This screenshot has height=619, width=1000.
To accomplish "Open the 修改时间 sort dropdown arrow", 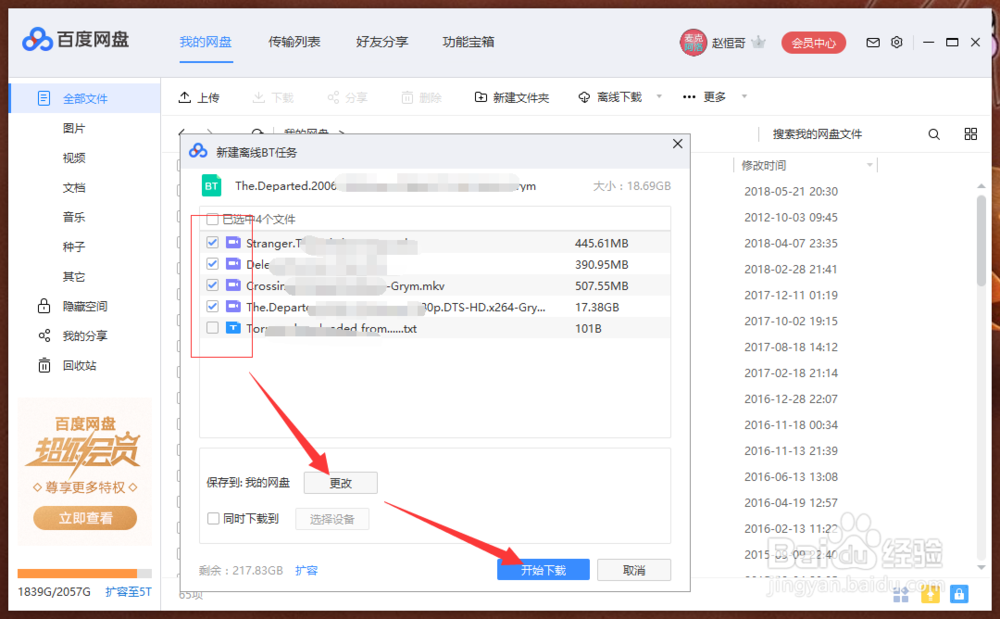I will [869, 165].
